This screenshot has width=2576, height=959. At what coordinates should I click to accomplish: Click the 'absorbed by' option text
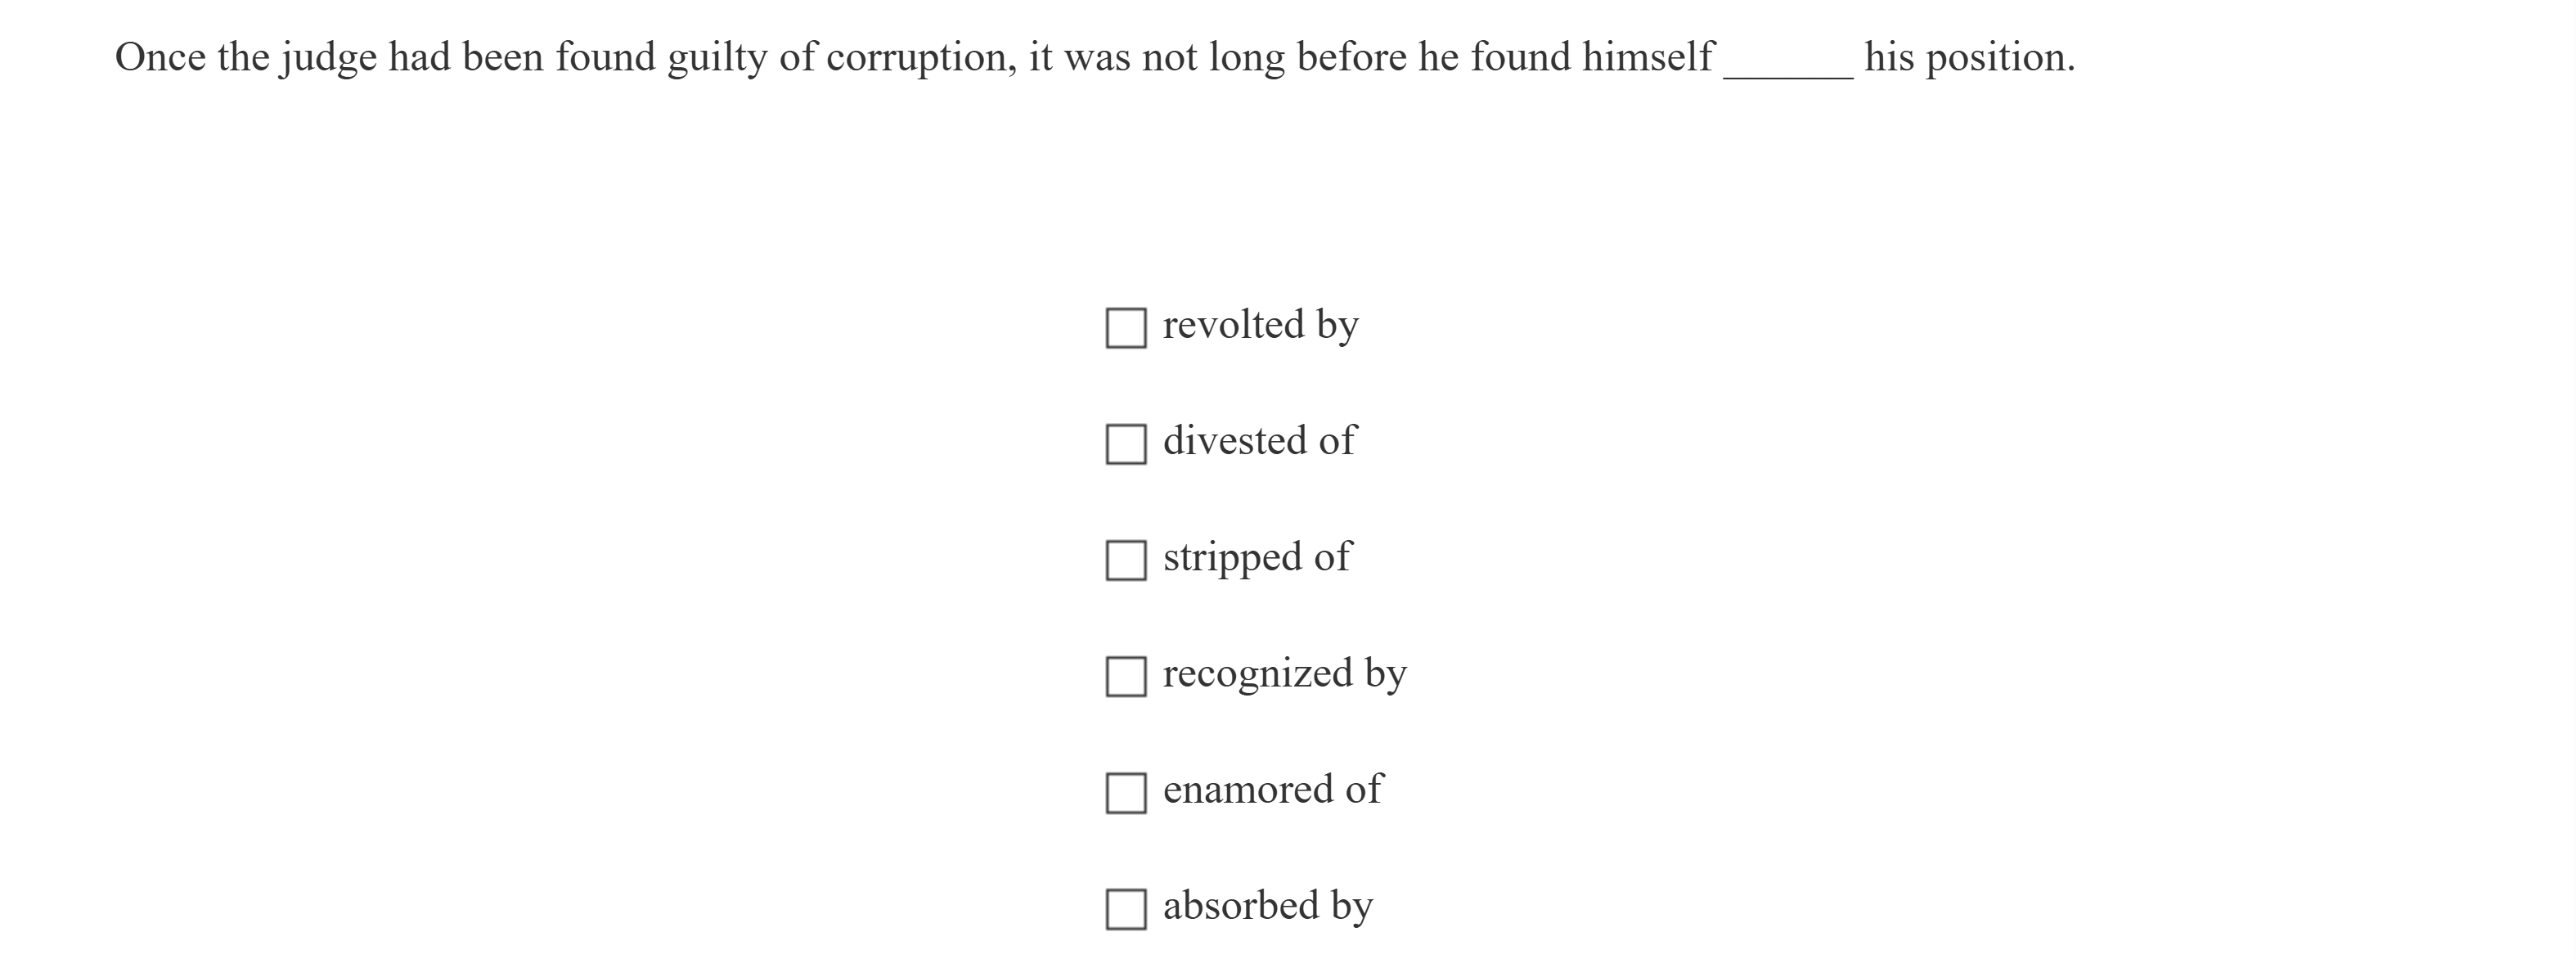point(1267,906)
